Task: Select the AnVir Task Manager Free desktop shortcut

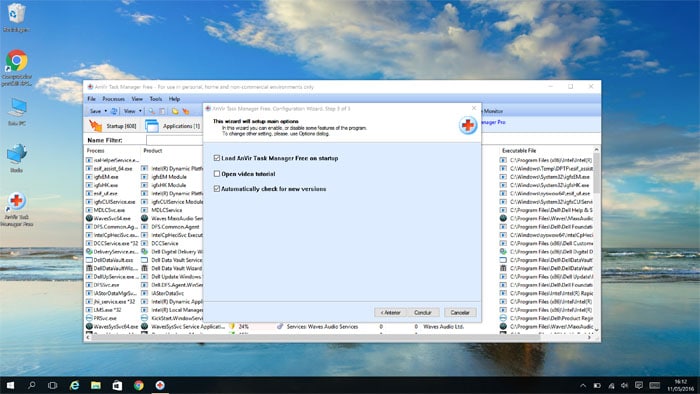Action: 17,209
